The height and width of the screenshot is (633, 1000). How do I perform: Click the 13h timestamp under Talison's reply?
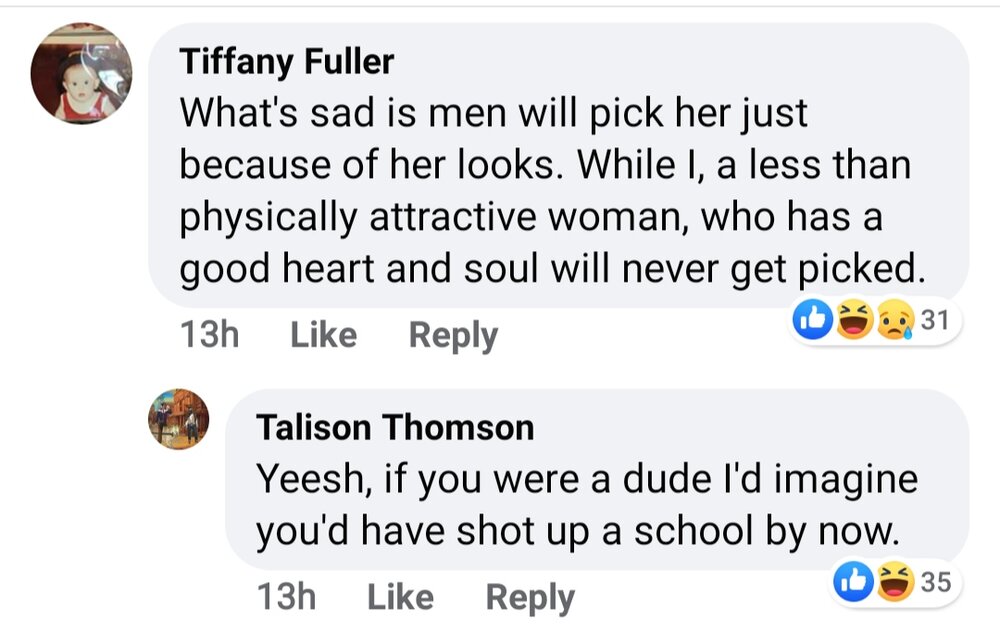click(x=286, y=597)
